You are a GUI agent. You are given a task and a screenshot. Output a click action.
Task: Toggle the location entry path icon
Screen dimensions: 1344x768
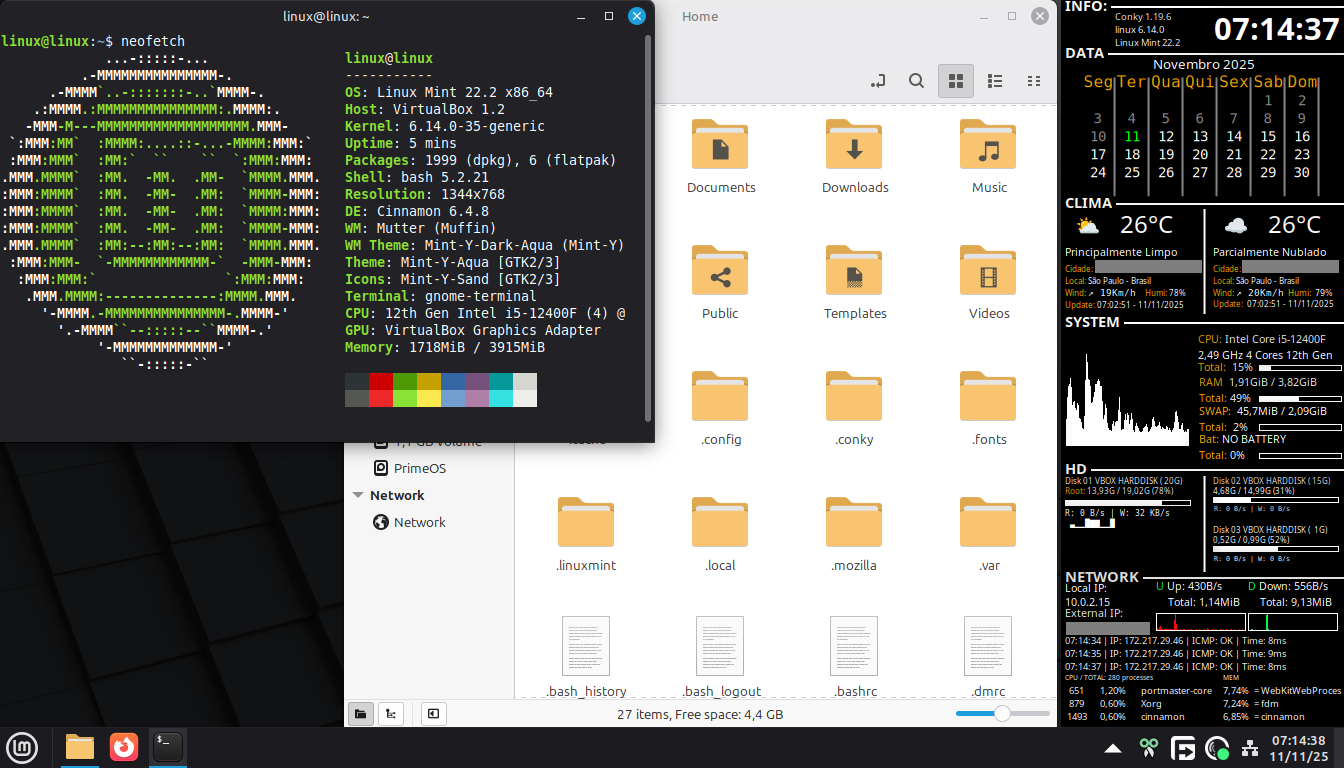(x=878, y=81)
